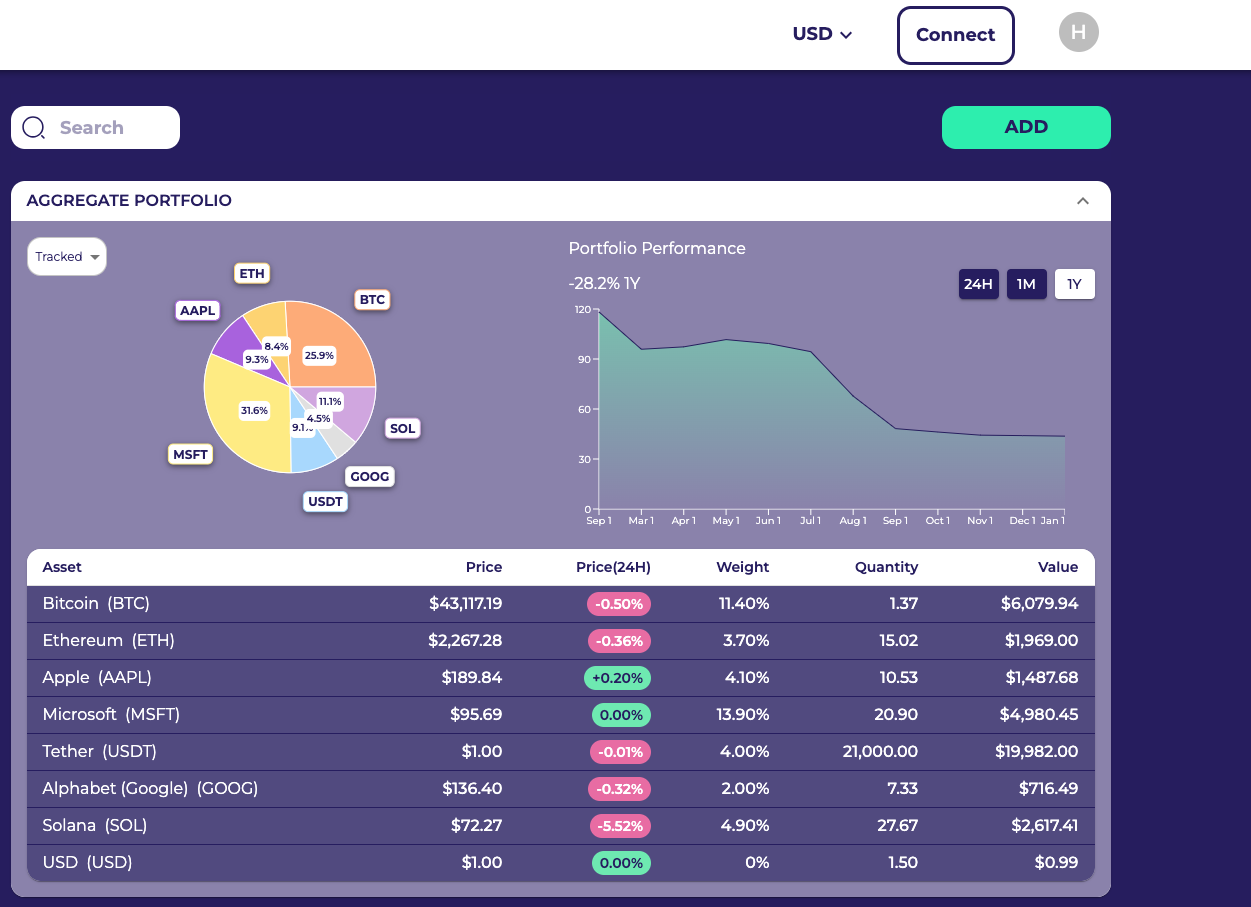Image resolution: width=1251 pixels, height=907 pixels.
Task: Click the ADD button
Action: 1026,127
